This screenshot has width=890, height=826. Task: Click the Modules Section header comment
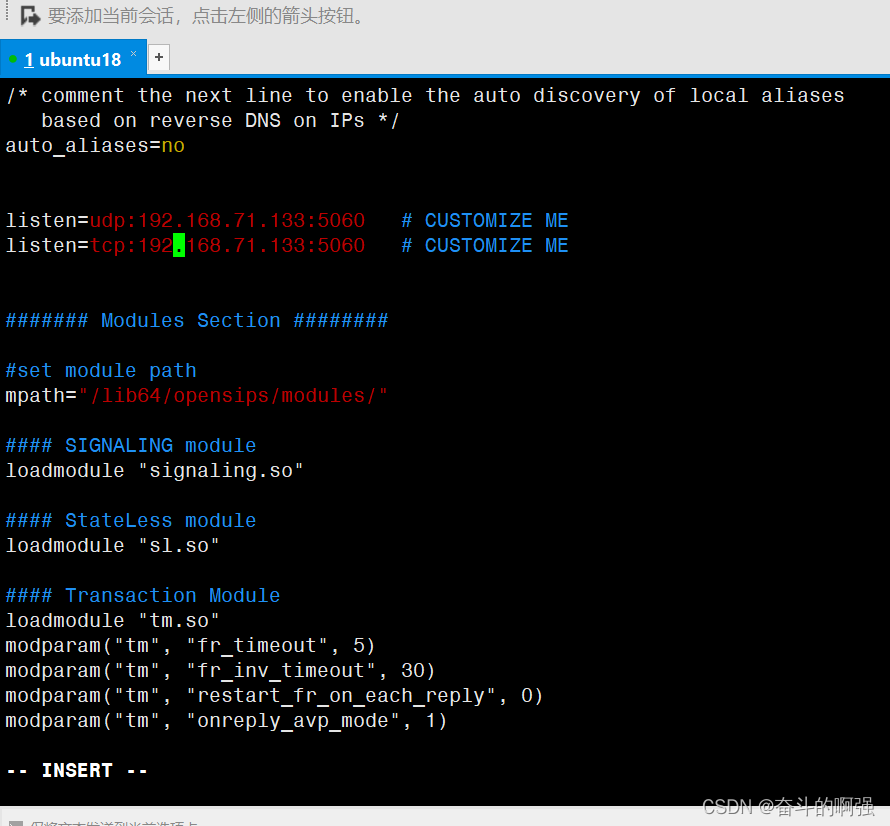[x=197, y=320]
